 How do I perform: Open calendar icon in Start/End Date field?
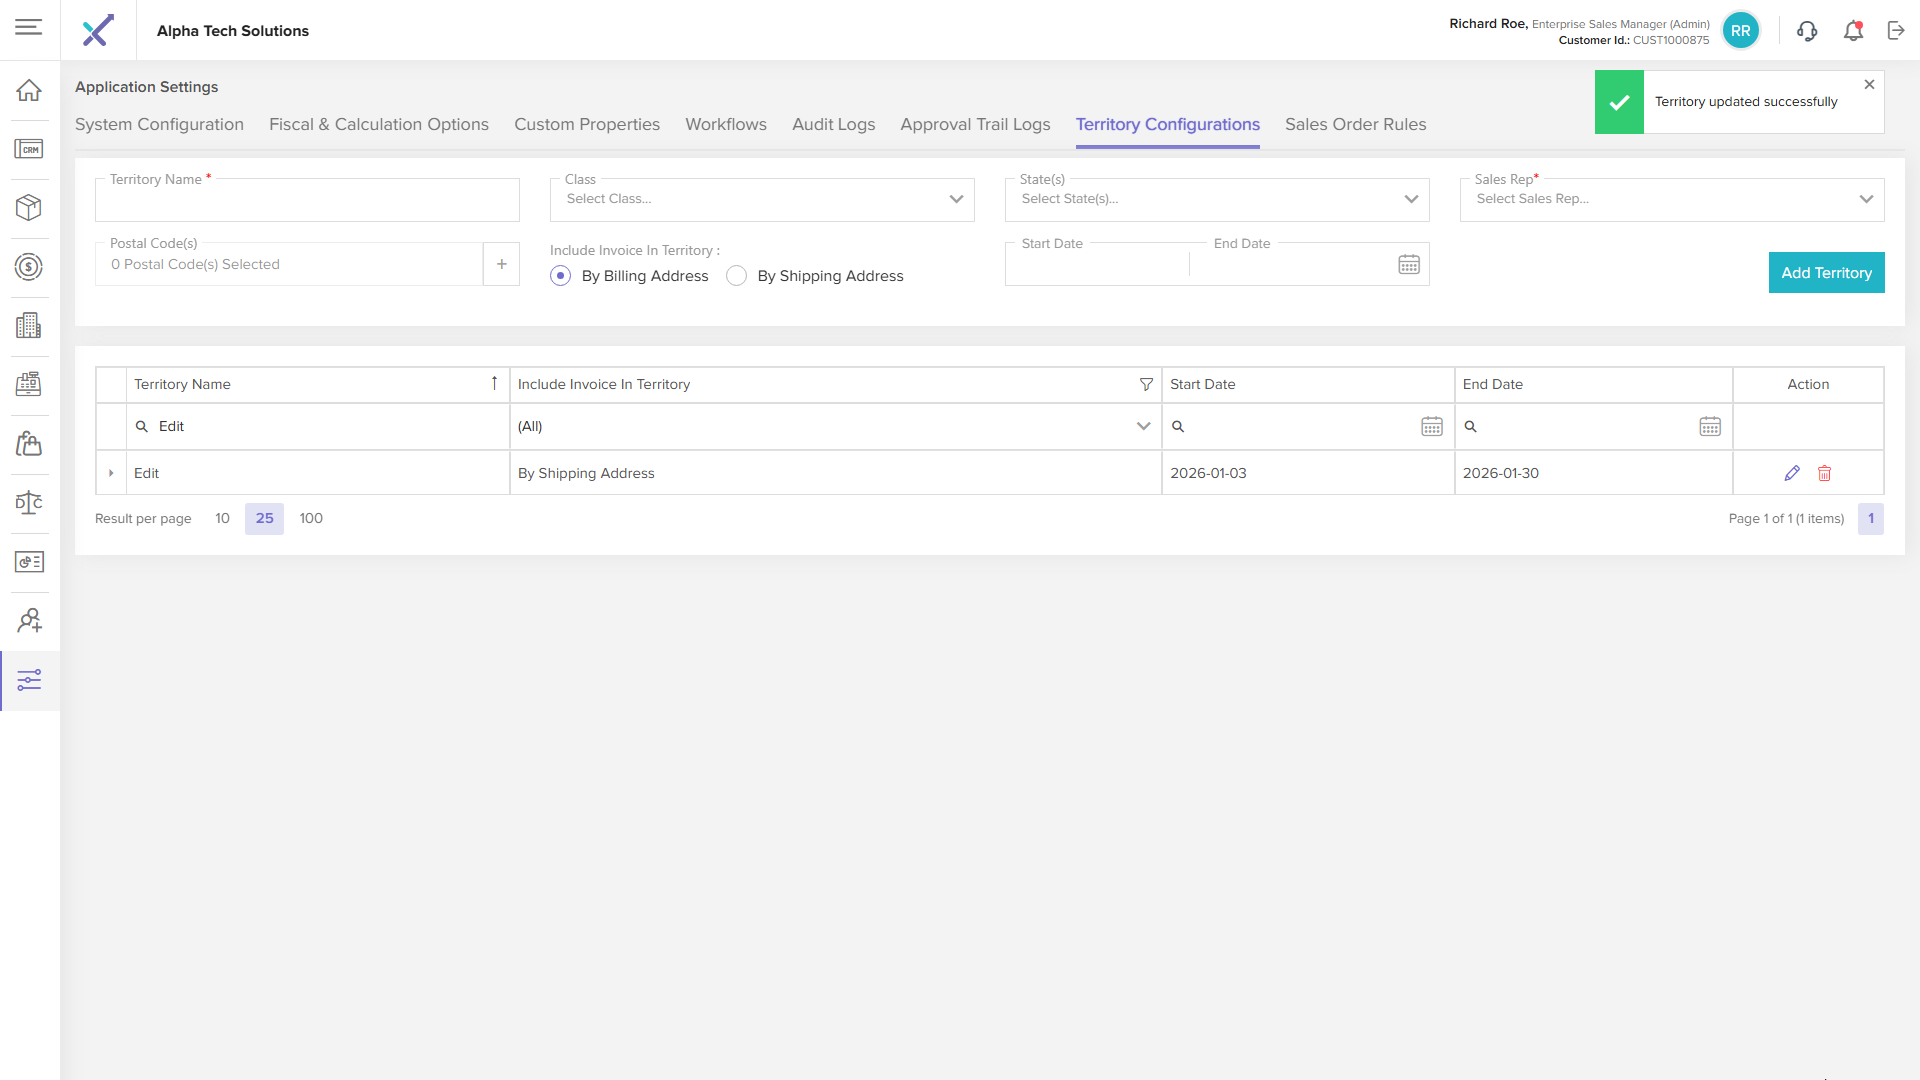tap(1408, 264)
